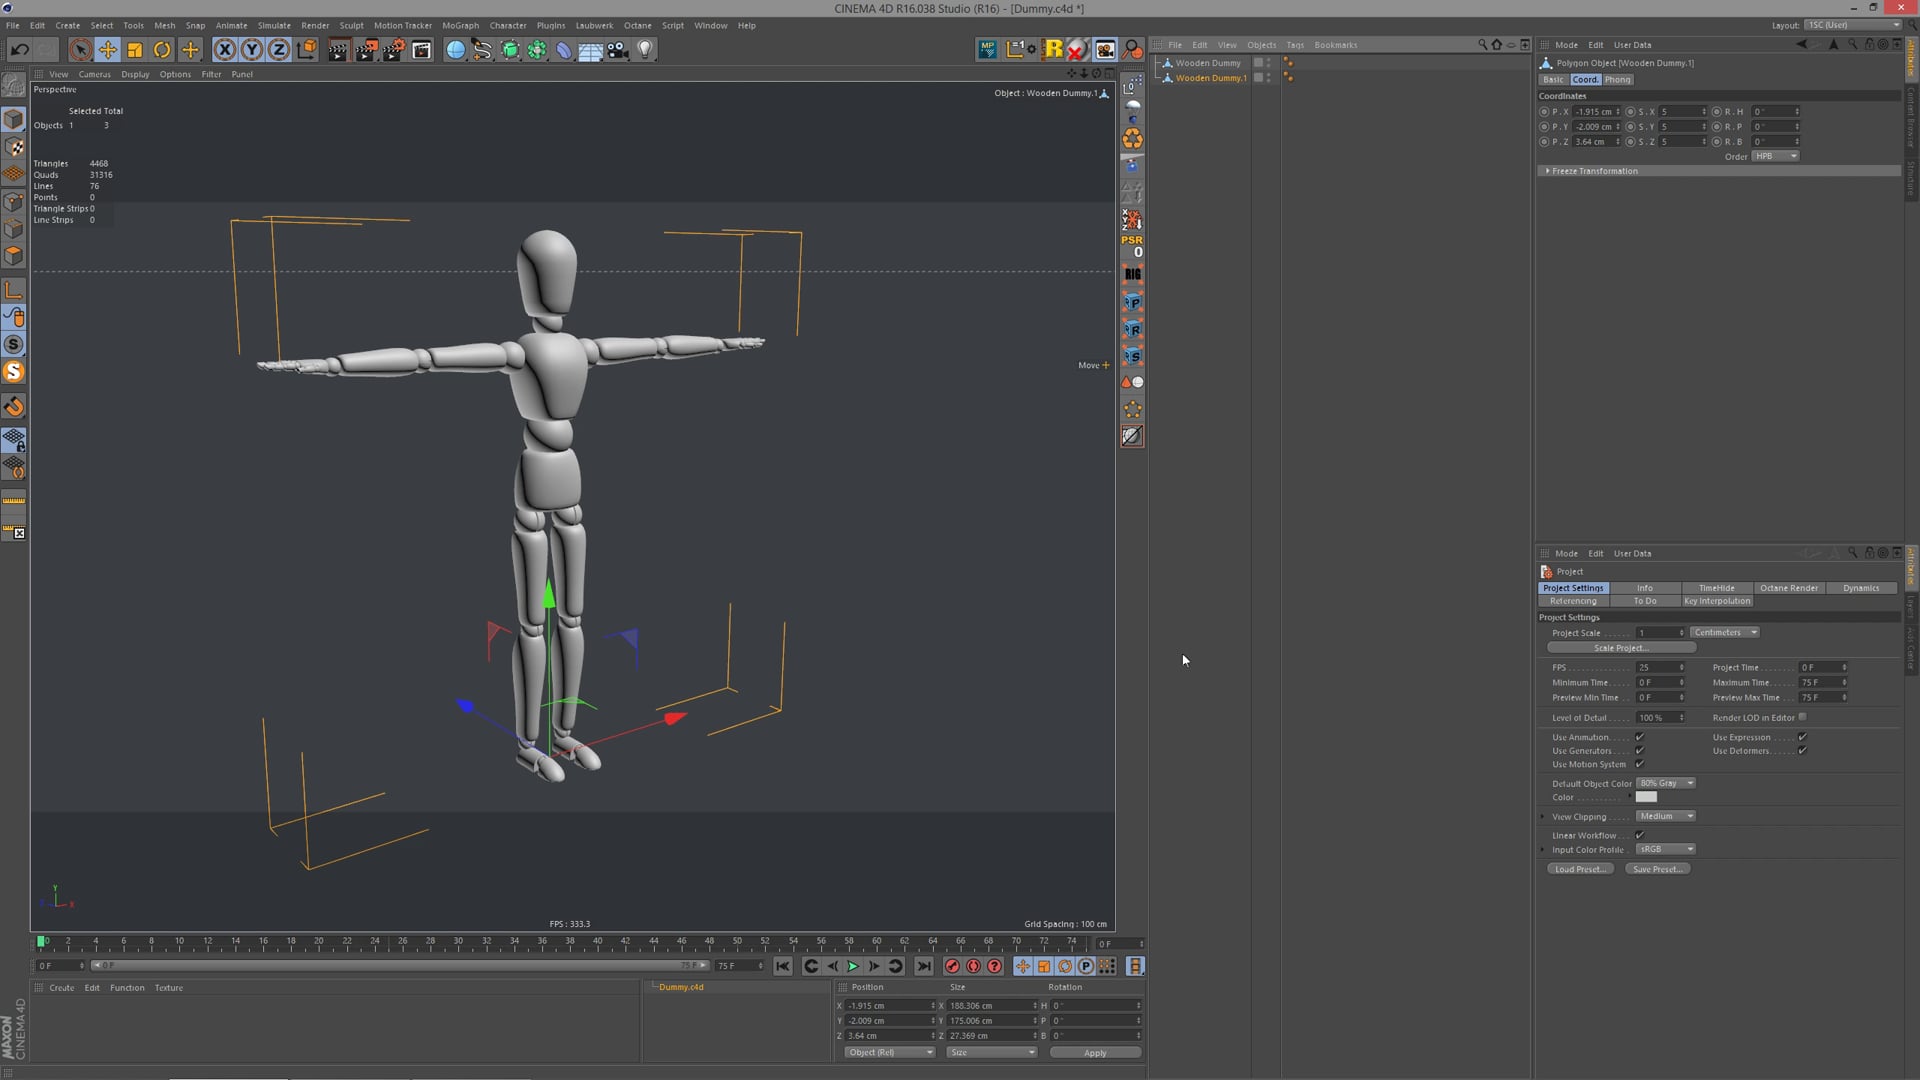Toggle Linear Workflow checkbox
This screenshot has height=1080, width=1920.
1640,835
